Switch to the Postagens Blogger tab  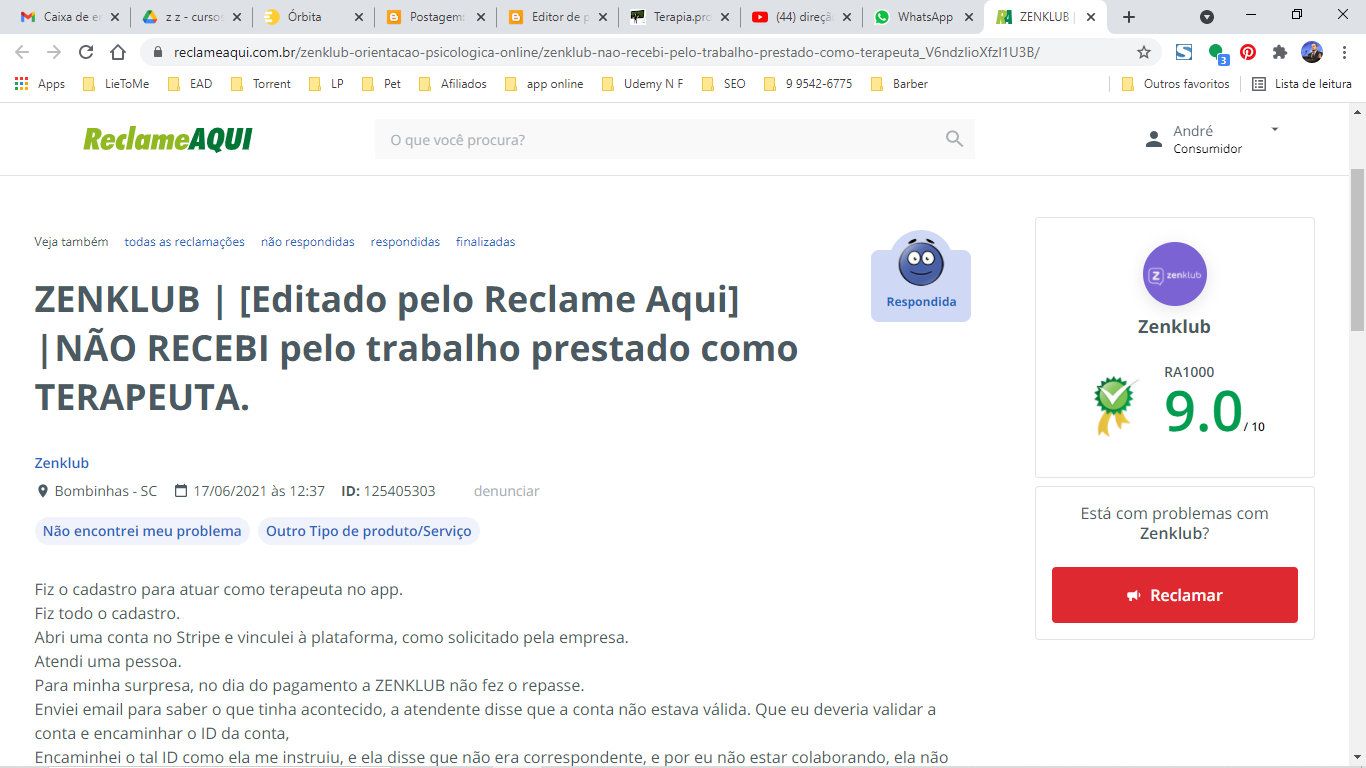click(x=434, y=17)
